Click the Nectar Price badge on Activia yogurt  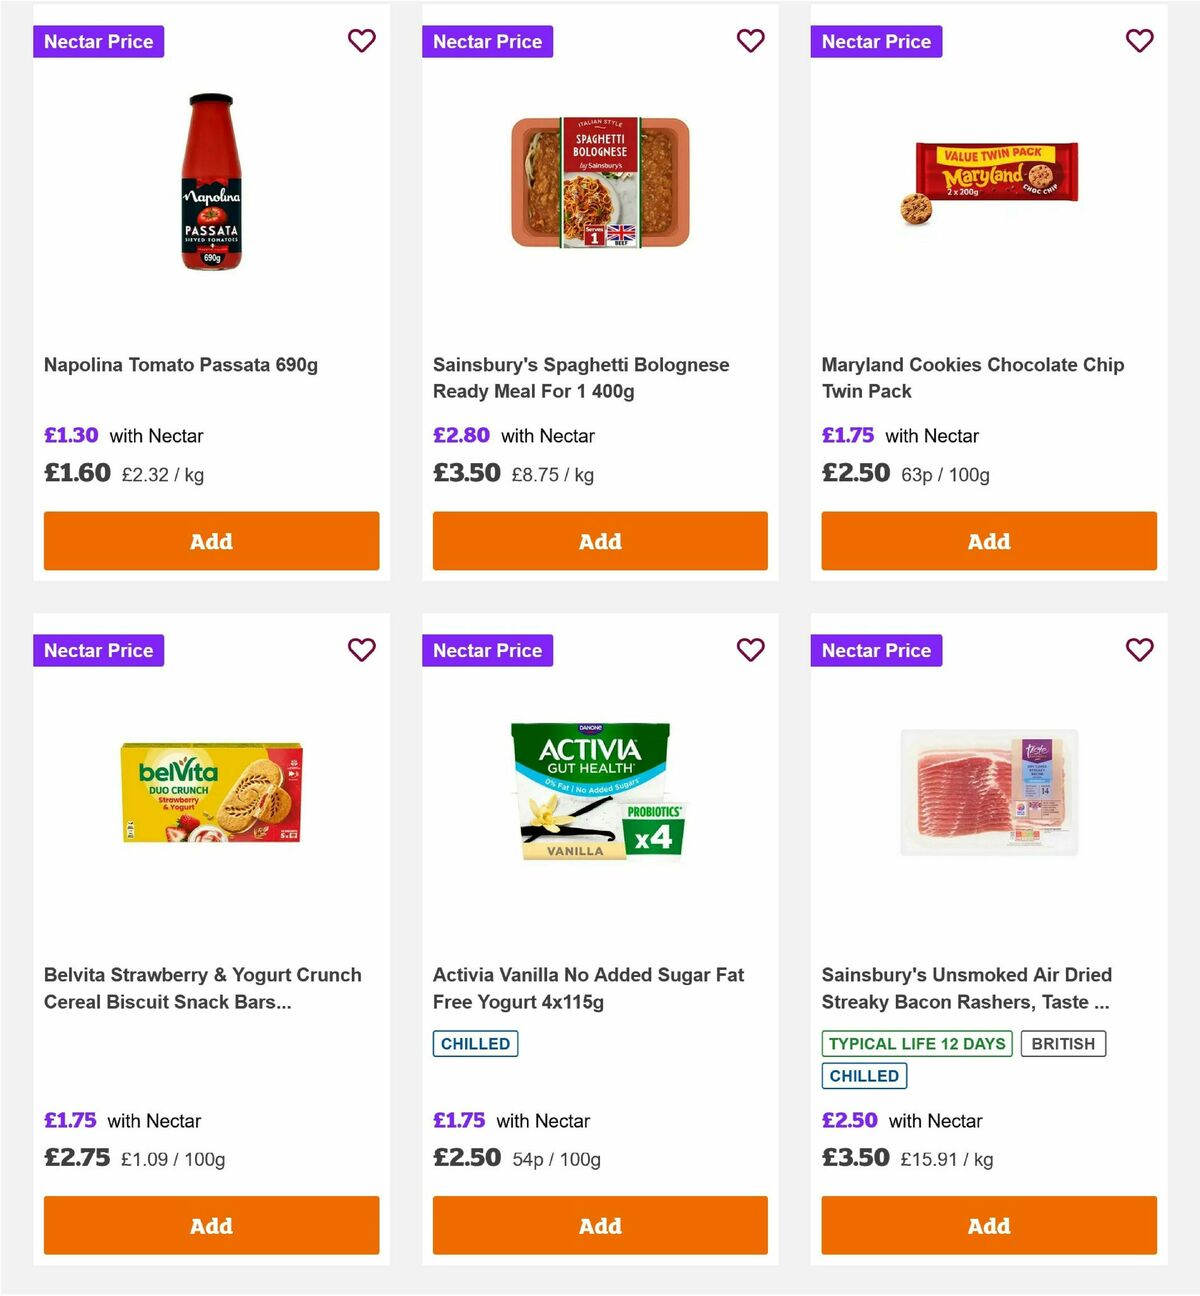pyautogui.click(x=487, y=650)
